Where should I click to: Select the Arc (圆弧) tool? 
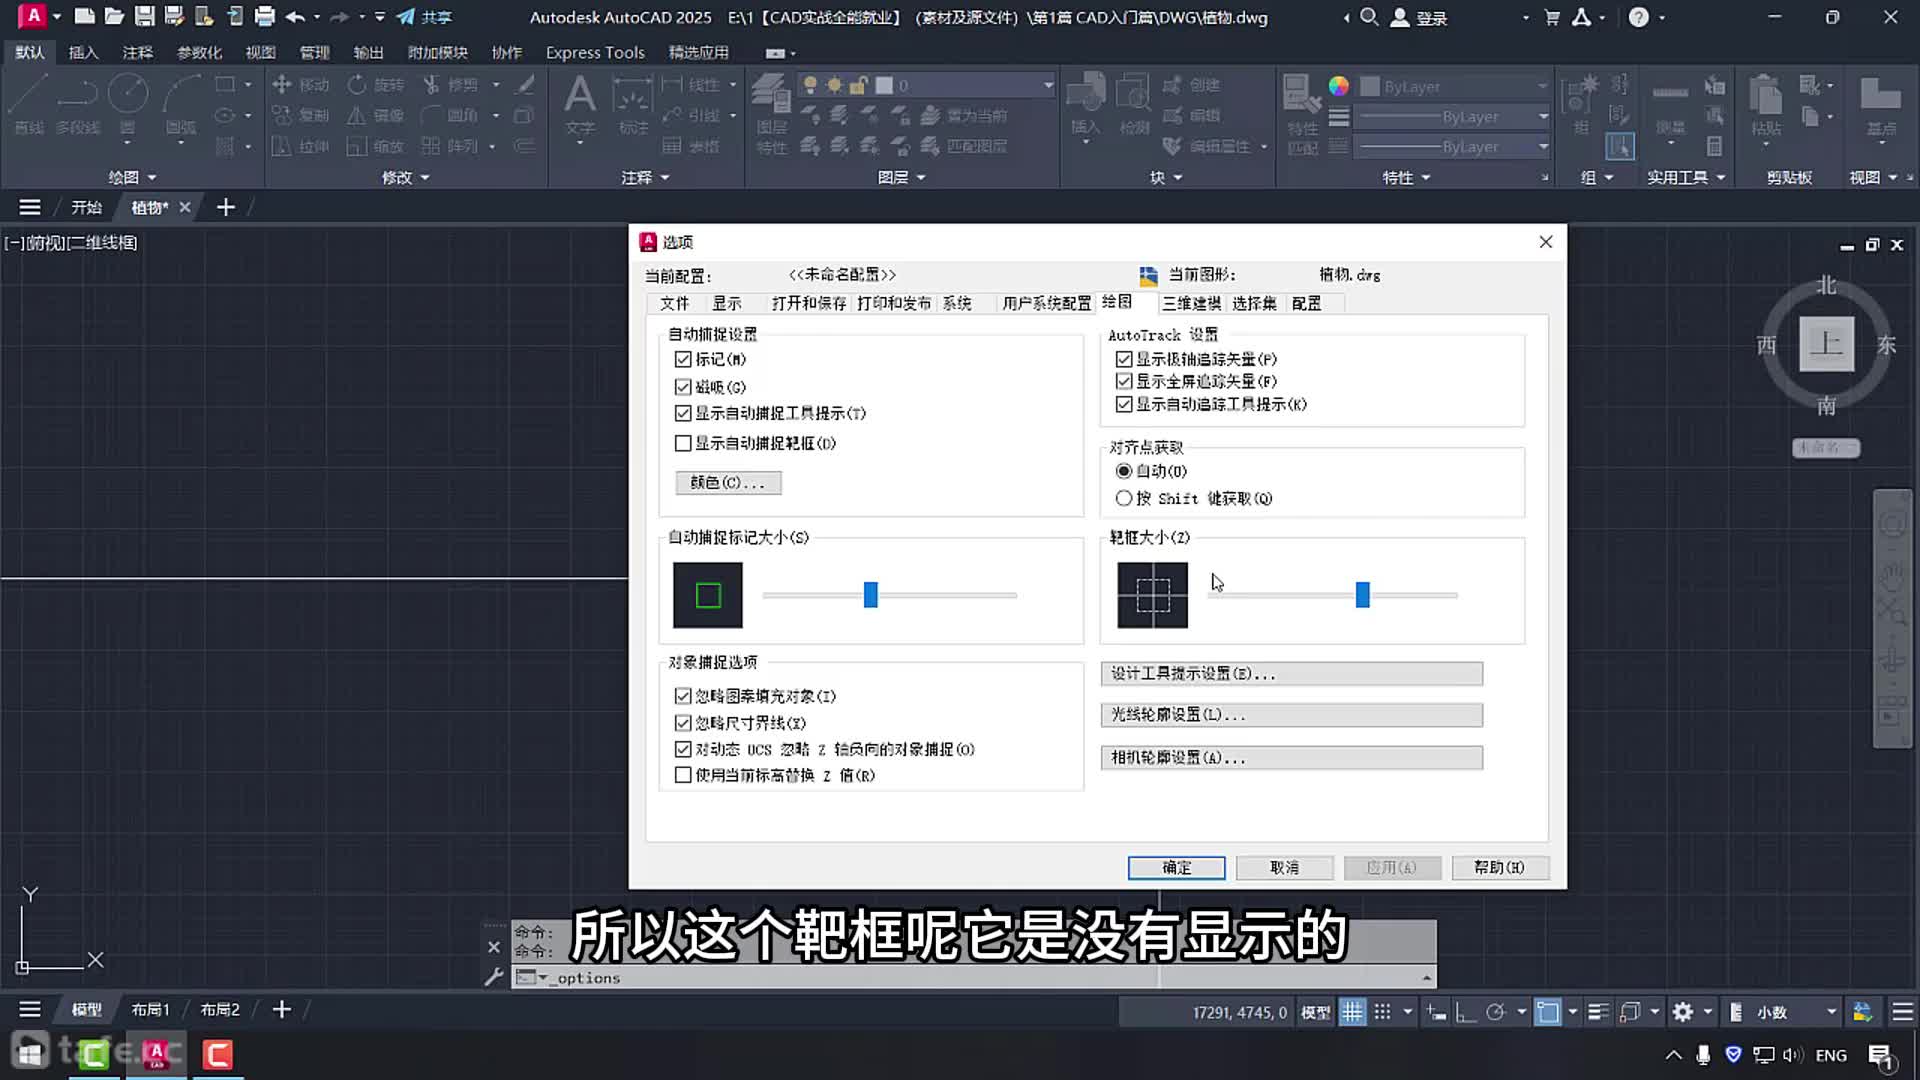point(181,105)
